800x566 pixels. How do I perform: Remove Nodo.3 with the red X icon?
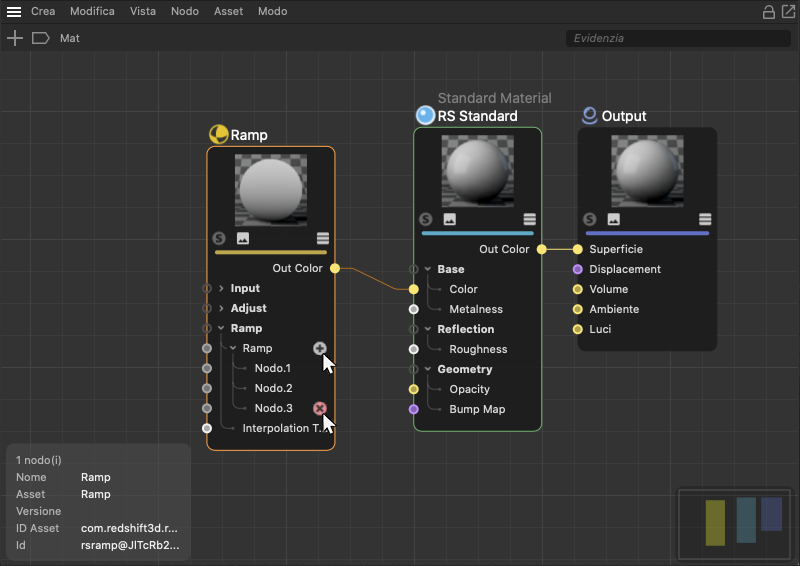click(319, 408)
